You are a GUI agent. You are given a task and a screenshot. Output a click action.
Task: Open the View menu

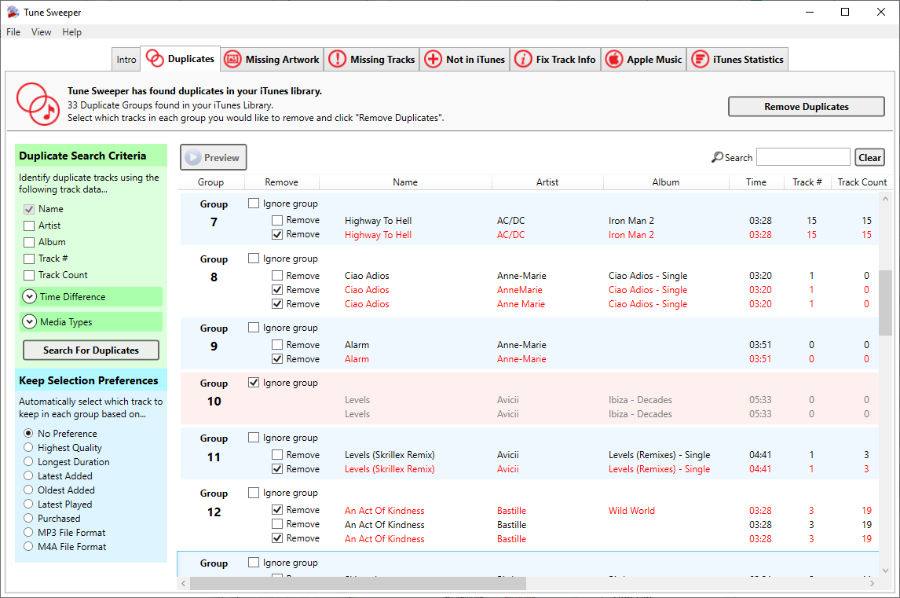pos(41,32)
